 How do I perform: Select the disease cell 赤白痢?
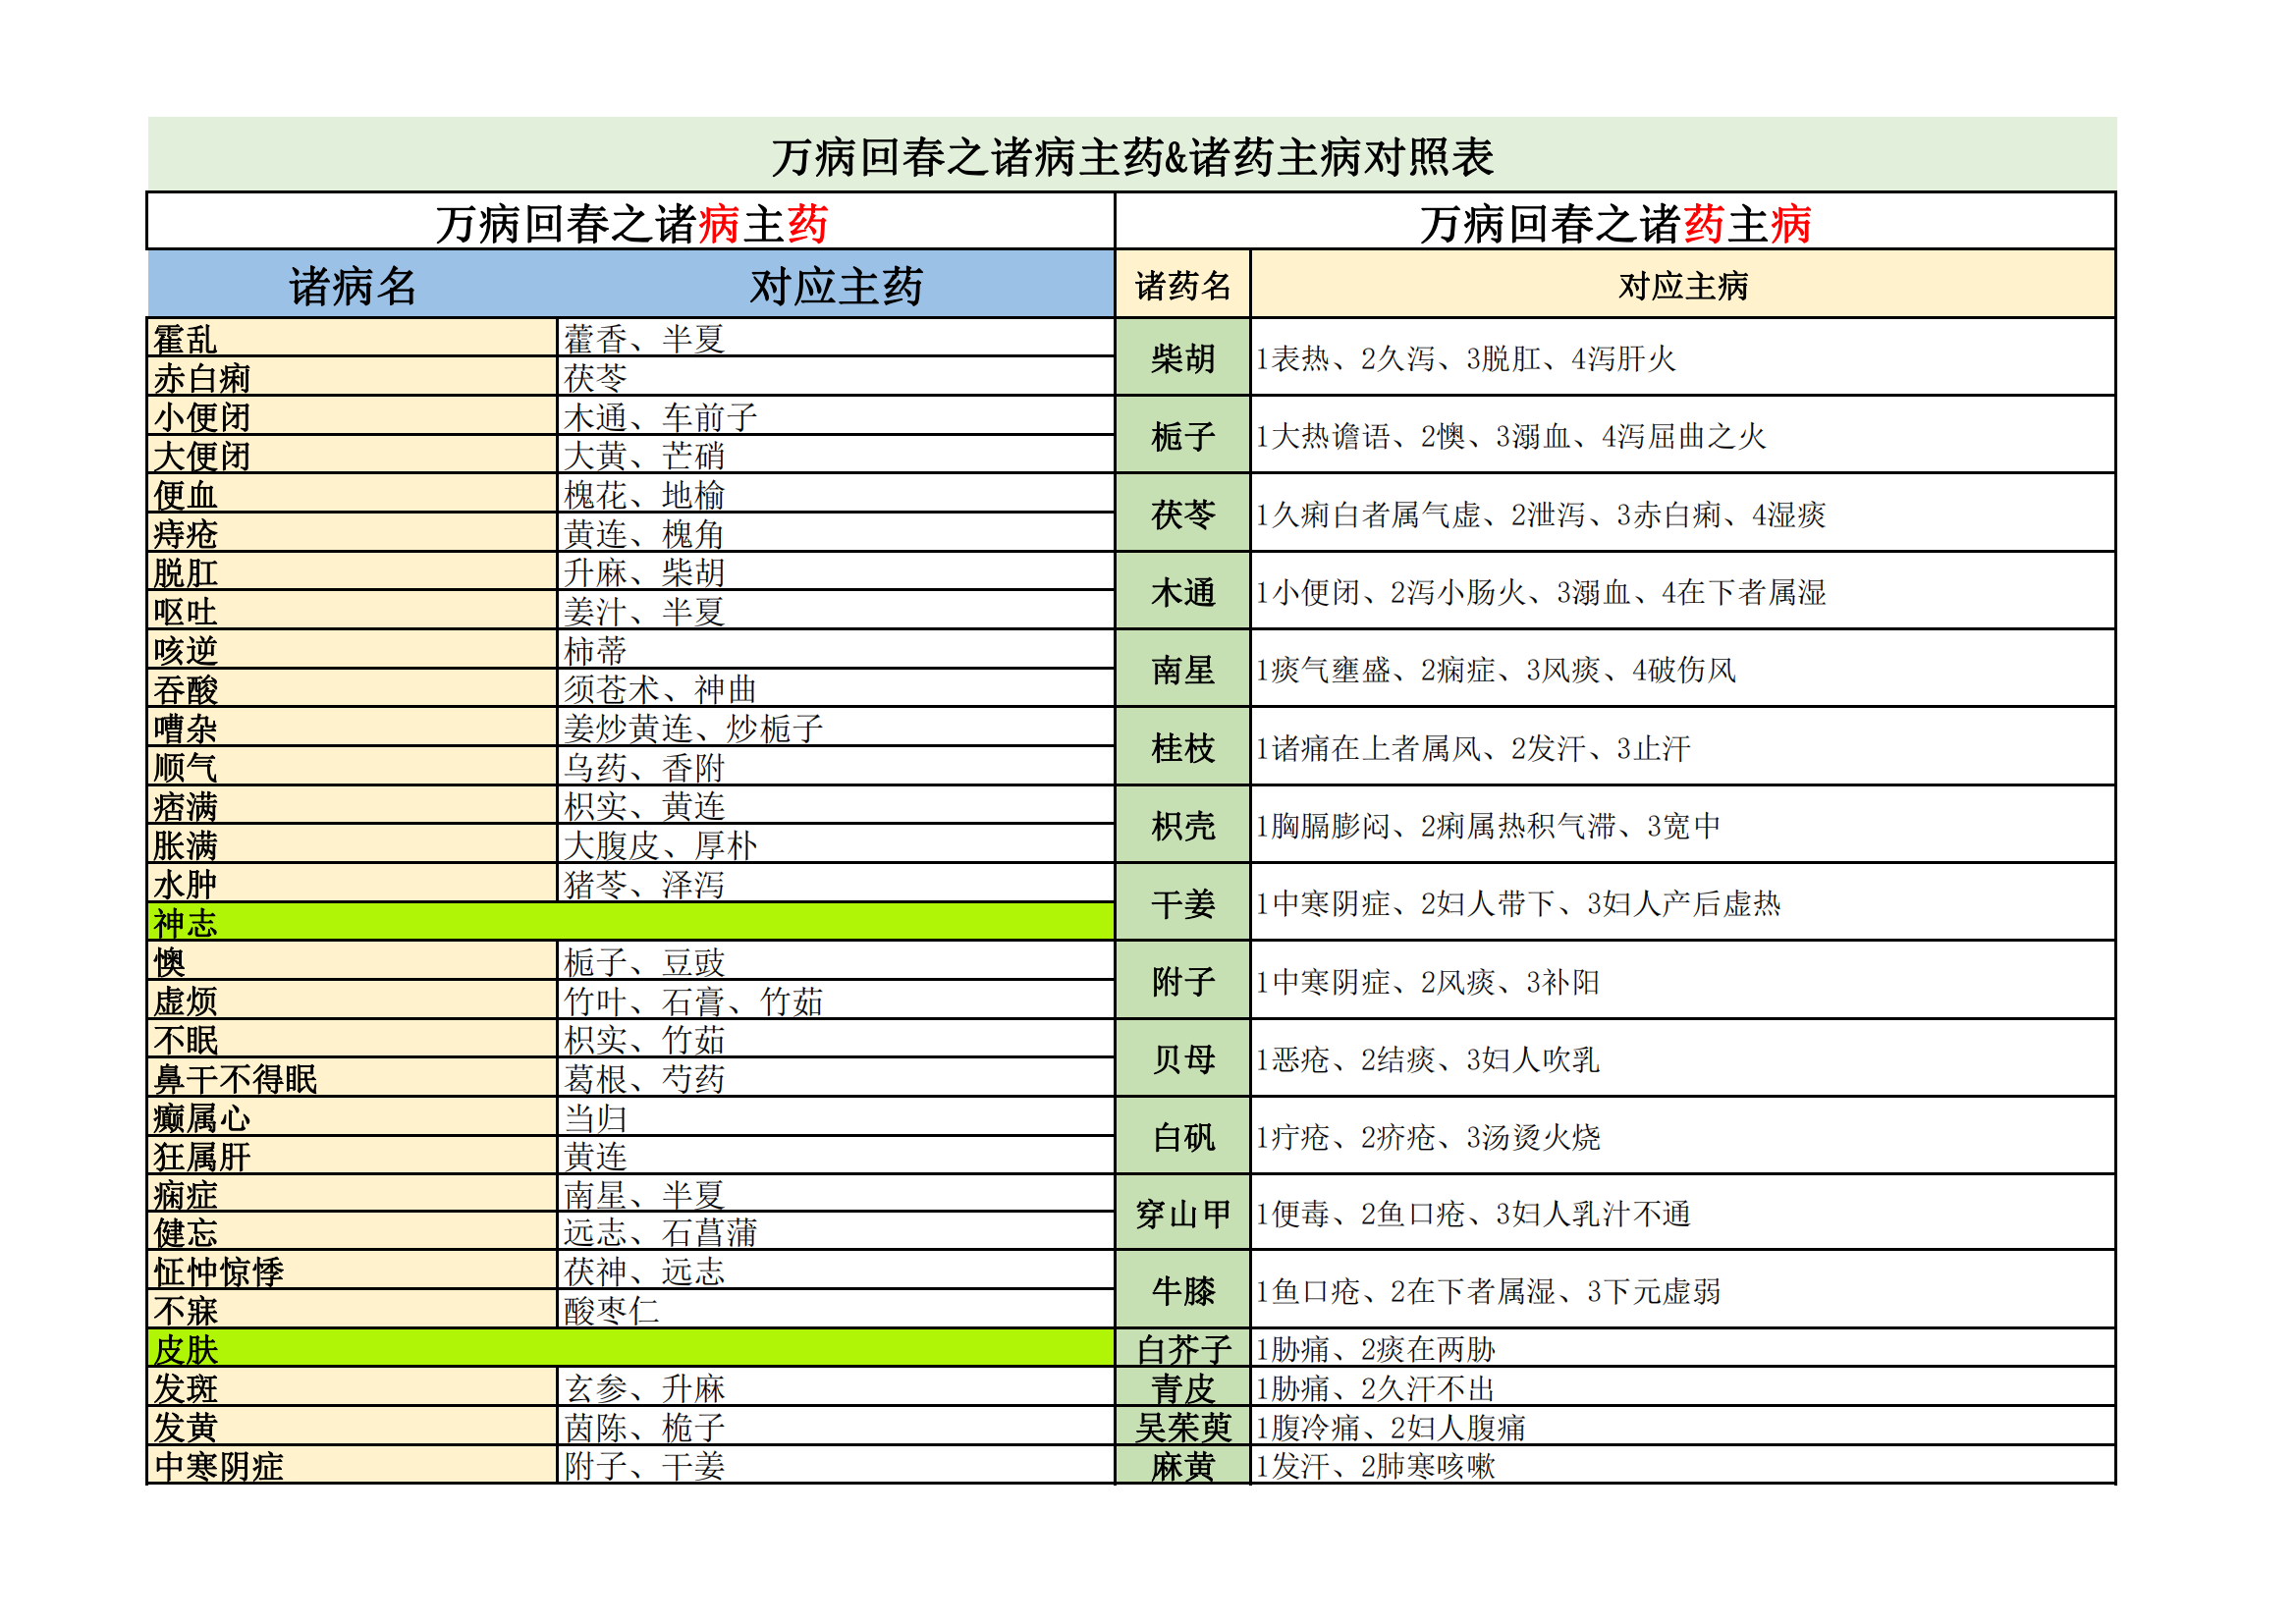point(352,377)
